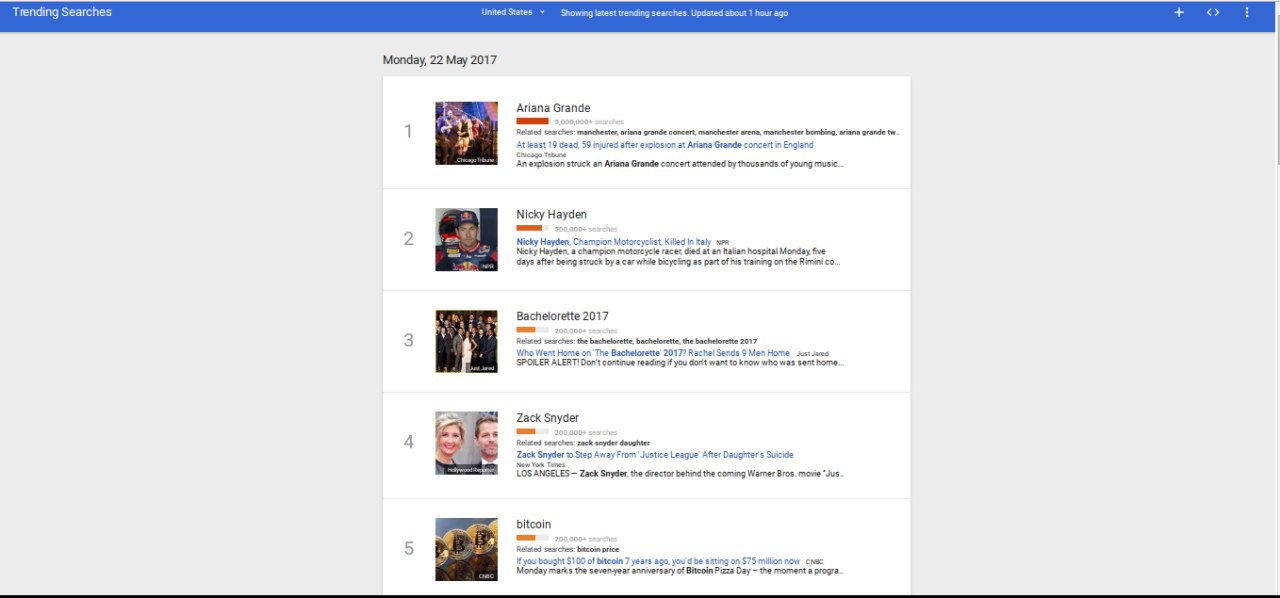The image size is (1280, 598).
Task: Click the plus subscribe icon in header
Action: (1179, 13)
